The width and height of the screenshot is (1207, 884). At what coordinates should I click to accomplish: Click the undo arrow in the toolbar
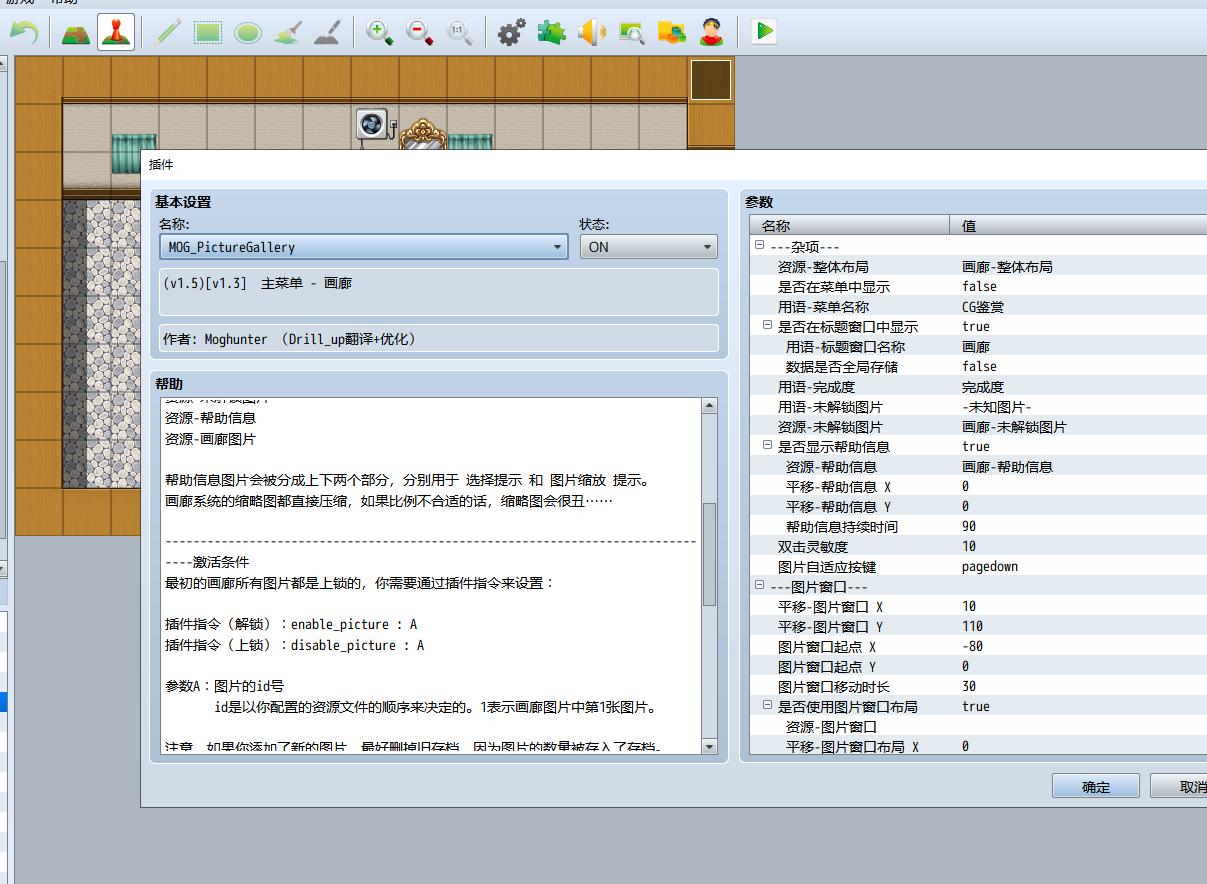pos(24,32)
